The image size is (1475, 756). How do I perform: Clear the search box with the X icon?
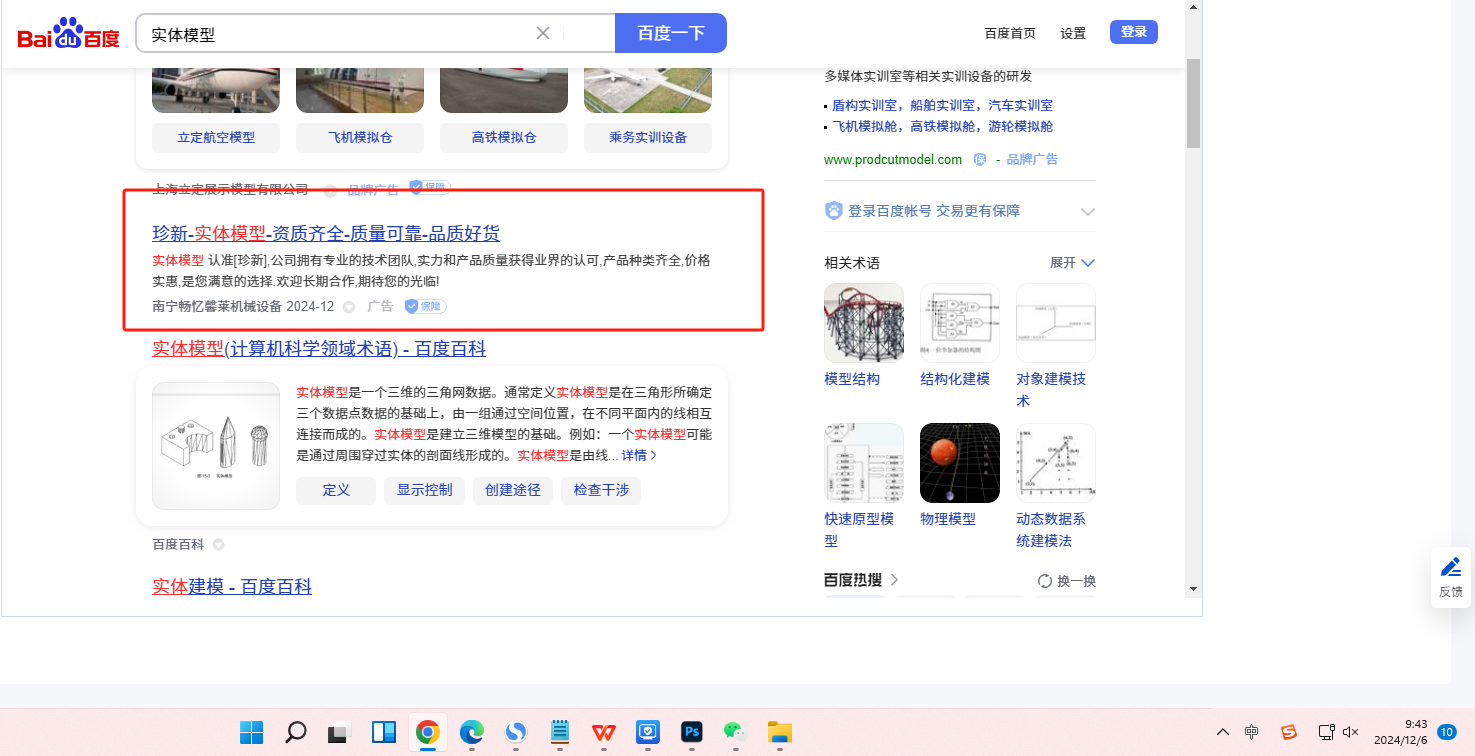543,33
